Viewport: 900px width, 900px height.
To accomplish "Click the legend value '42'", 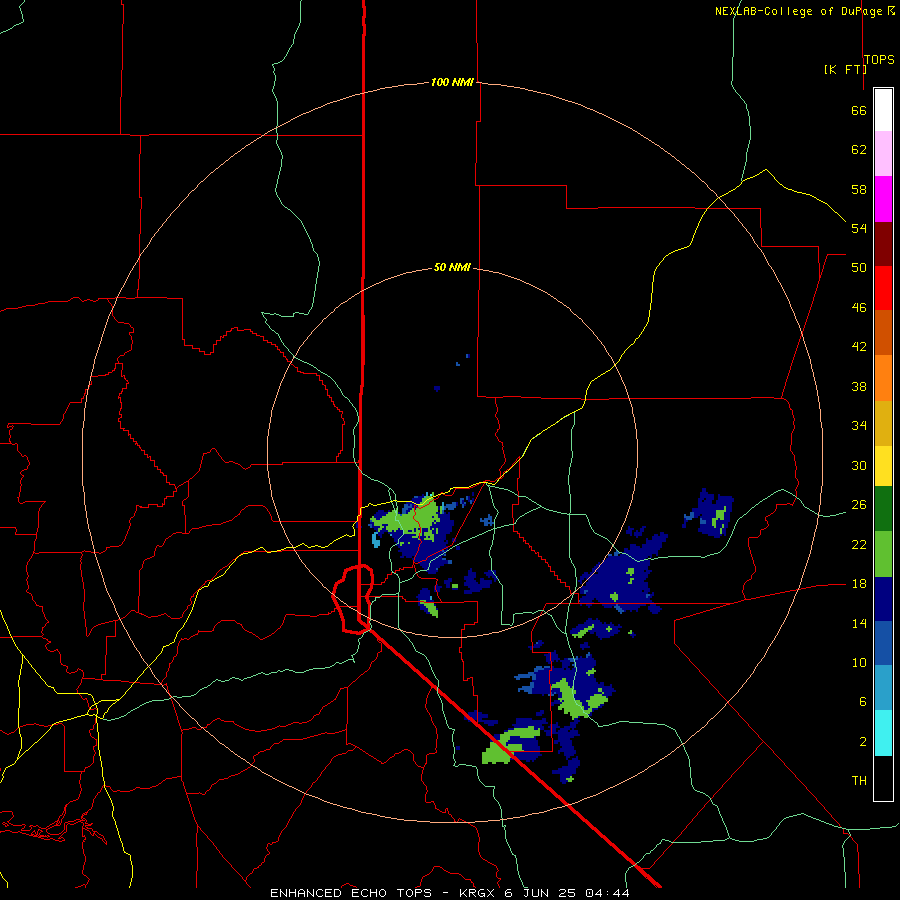I will (859, 347).
